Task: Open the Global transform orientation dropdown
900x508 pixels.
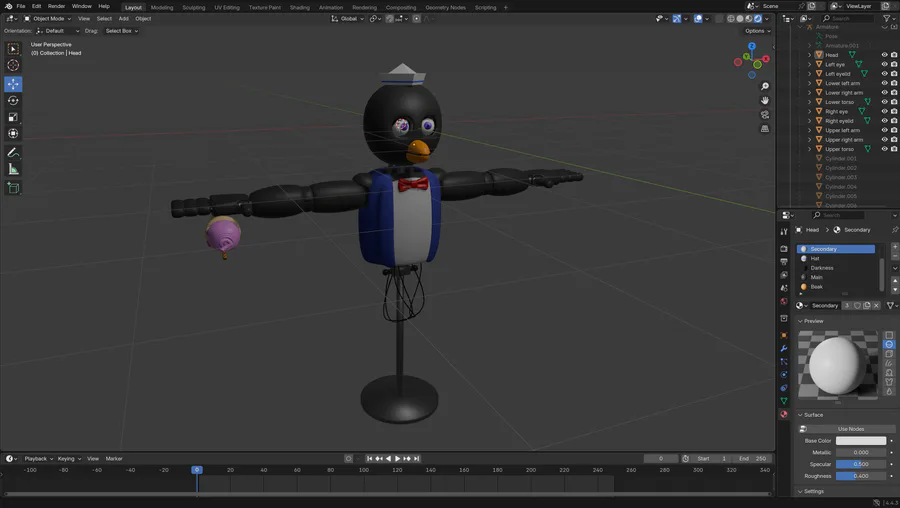Action: pyautogui.click(x=348, y=18)
